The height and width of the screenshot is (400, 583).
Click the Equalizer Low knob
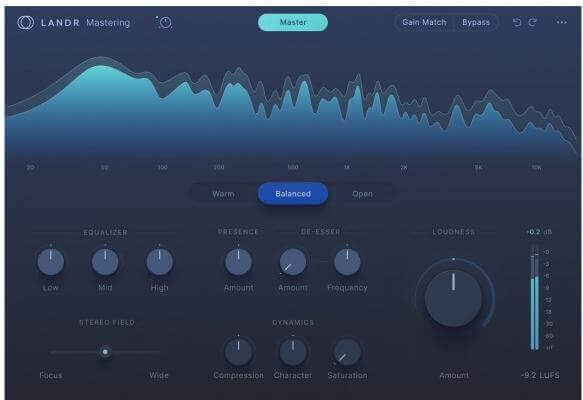point(51,262)
